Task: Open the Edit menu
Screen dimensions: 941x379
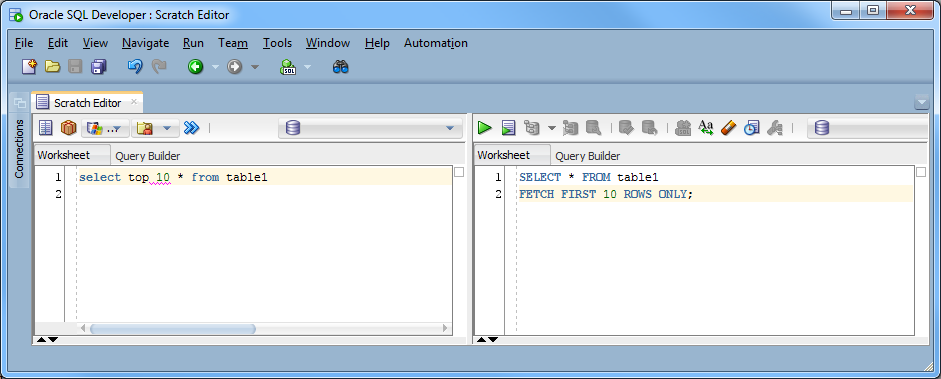Action: click(x=58, y=43)
